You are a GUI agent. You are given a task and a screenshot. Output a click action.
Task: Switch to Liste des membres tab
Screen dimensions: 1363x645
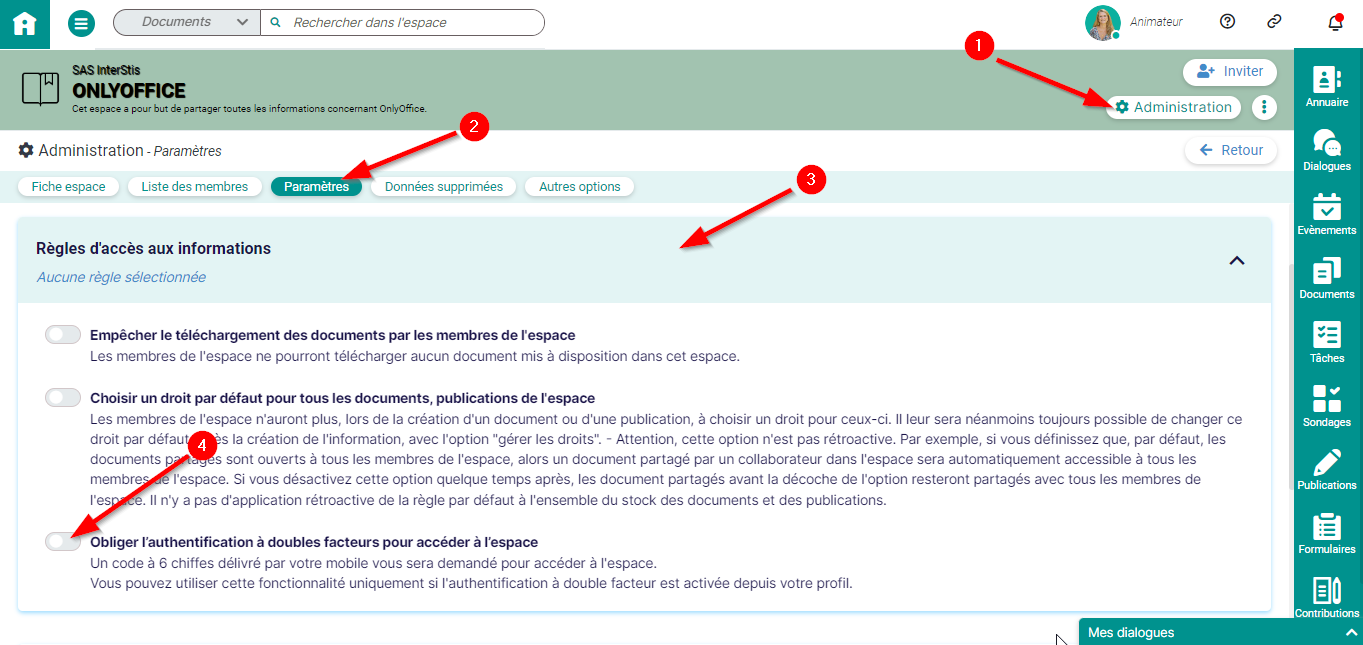click(195, 187)
